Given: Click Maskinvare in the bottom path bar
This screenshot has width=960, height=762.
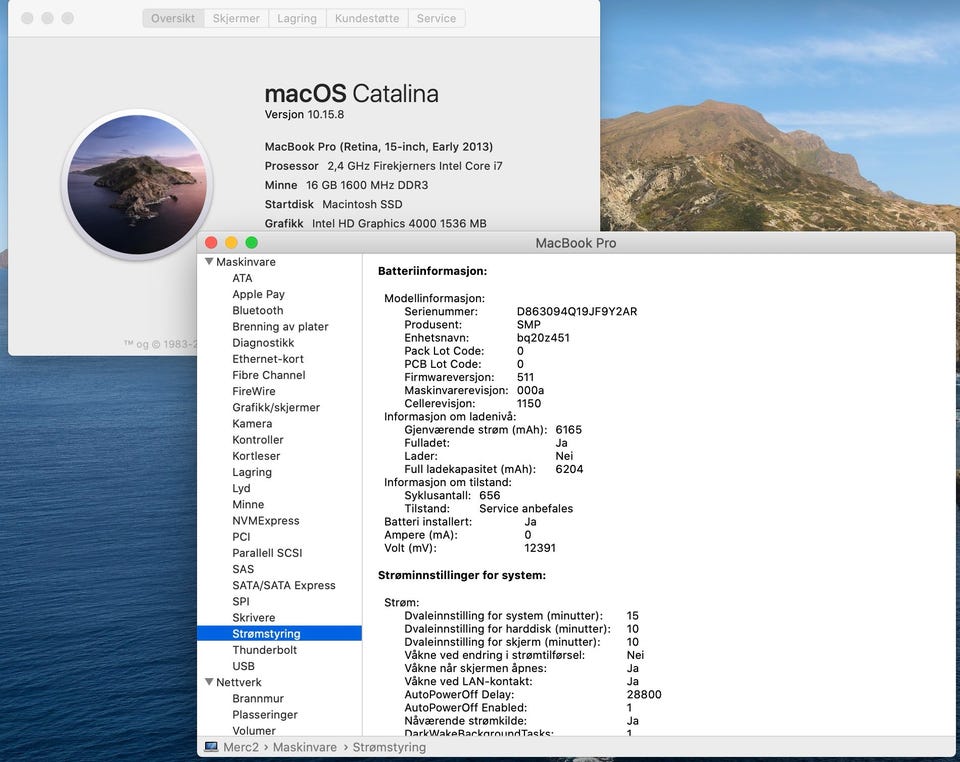Looking at the screenshot, I should [x=305, y=747].
